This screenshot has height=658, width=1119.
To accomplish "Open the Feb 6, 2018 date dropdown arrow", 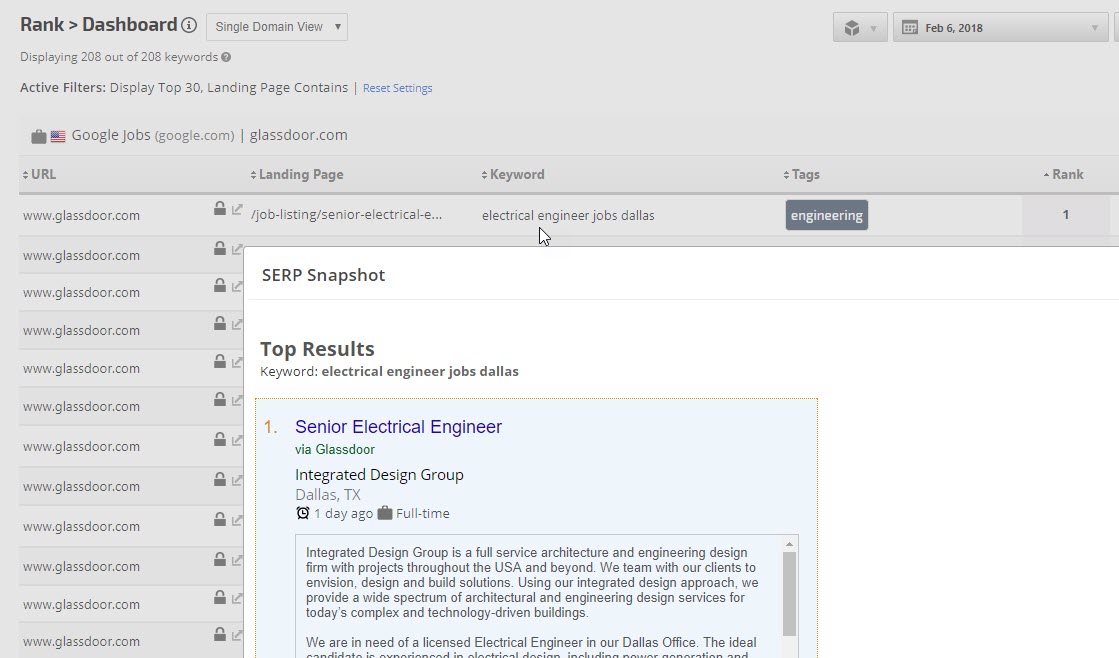I will 1094,28.
